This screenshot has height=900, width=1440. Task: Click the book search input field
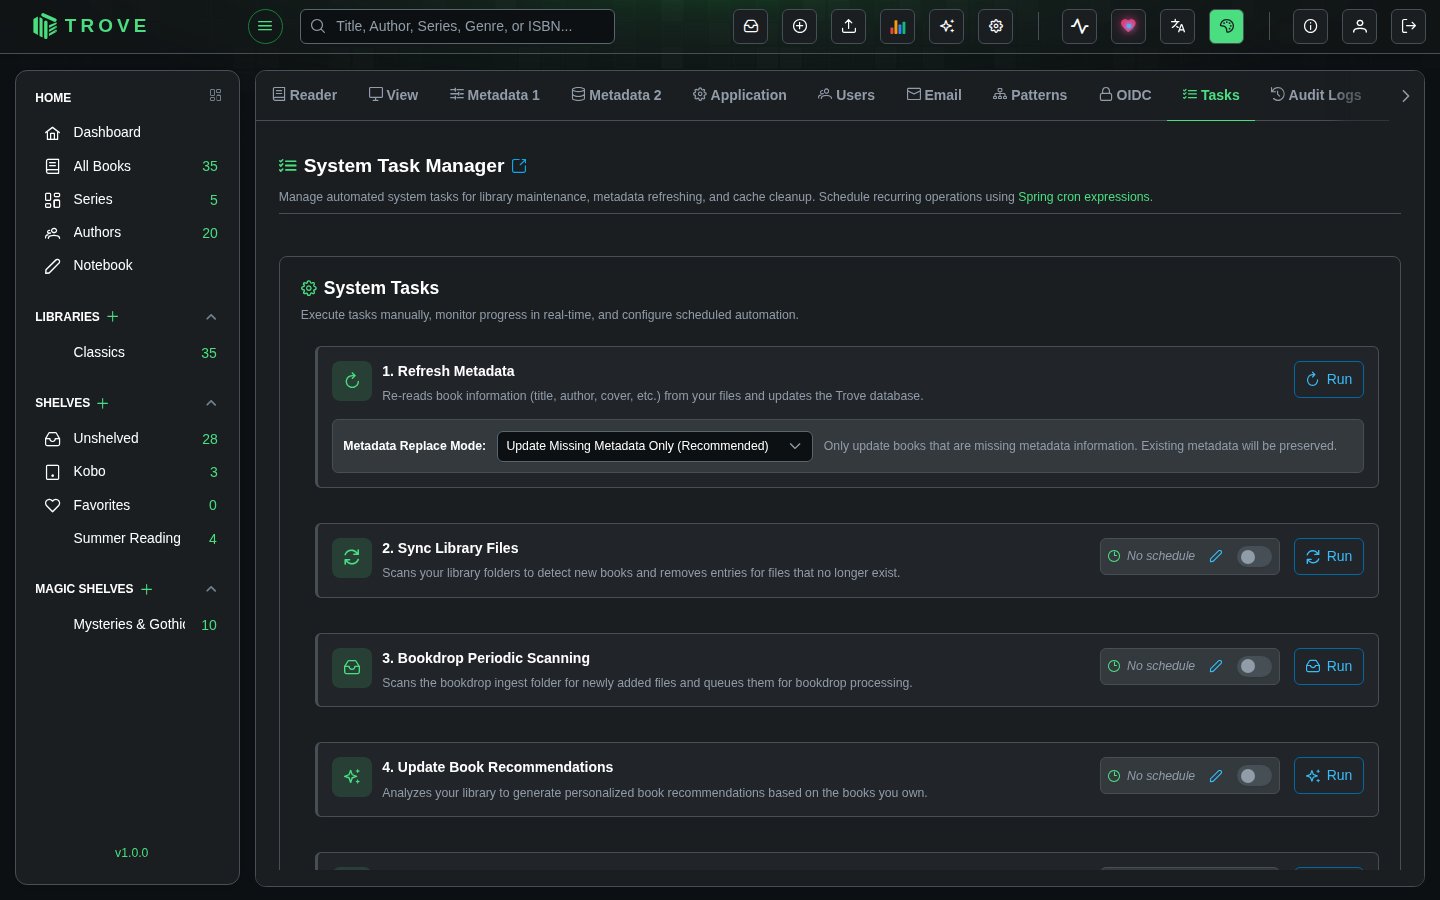(457, 26)
